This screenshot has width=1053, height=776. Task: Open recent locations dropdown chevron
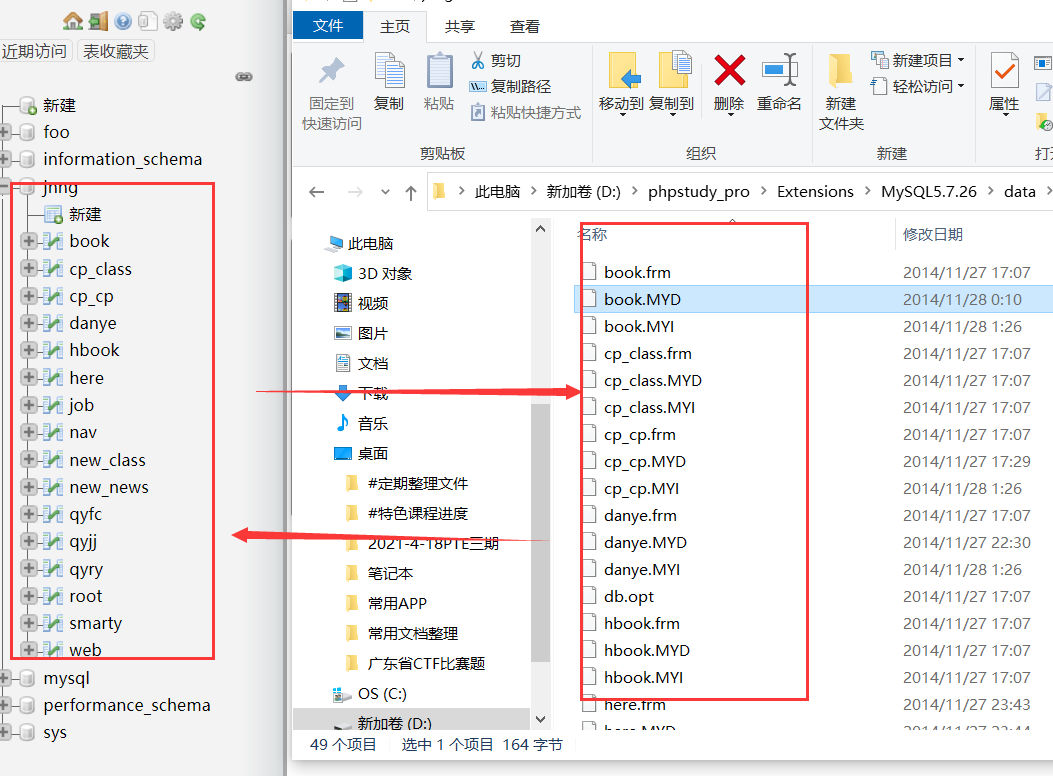pyautogui.click(x=385, y=192)
